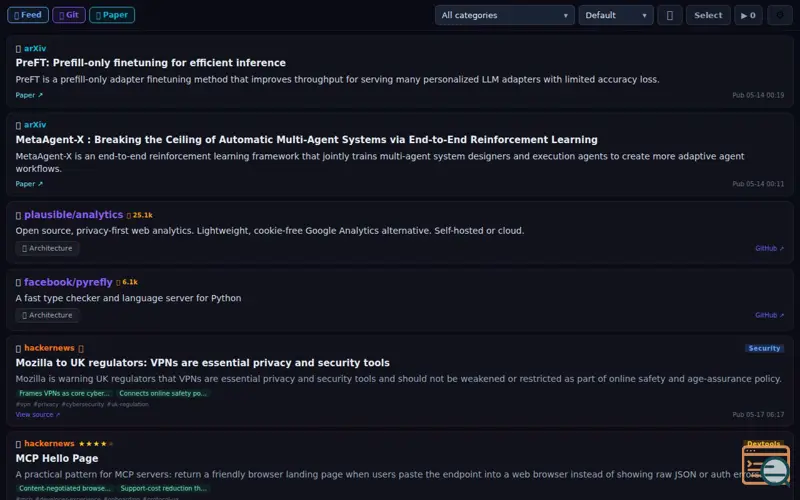Open the Default sort dropdown

(x=616, y=15)
